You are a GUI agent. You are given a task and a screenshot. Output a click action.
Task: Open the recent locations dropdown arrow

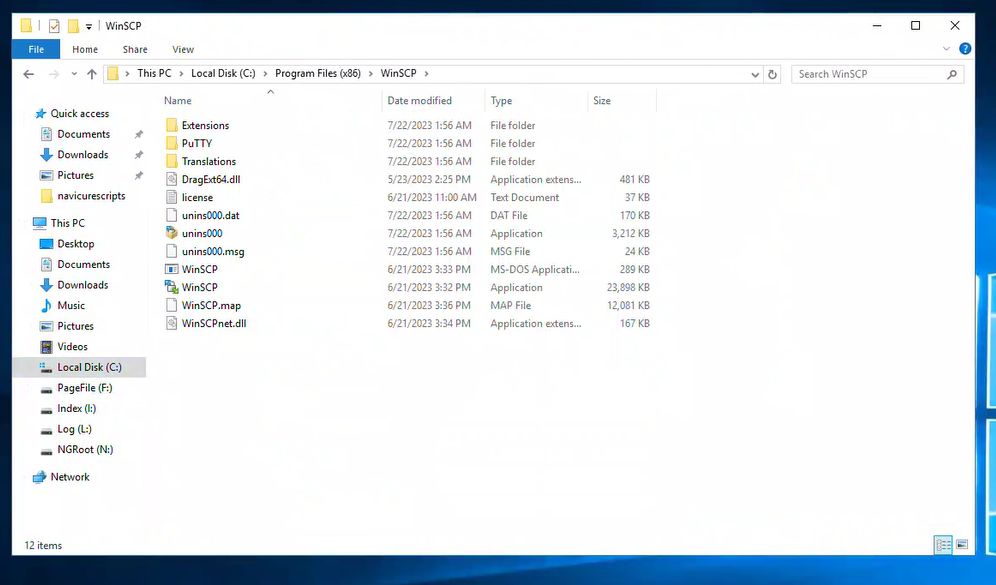pos(73,74)
